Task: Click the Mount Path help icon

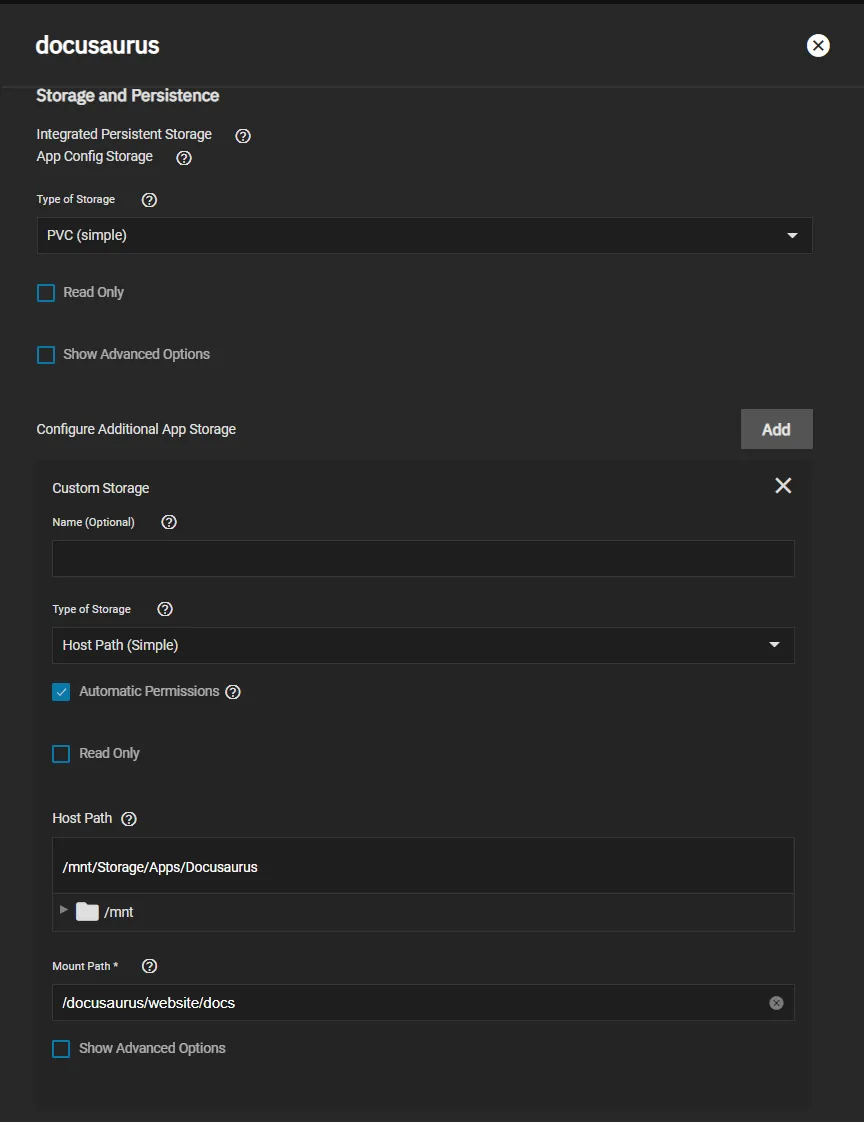Action: coord(150,966)
